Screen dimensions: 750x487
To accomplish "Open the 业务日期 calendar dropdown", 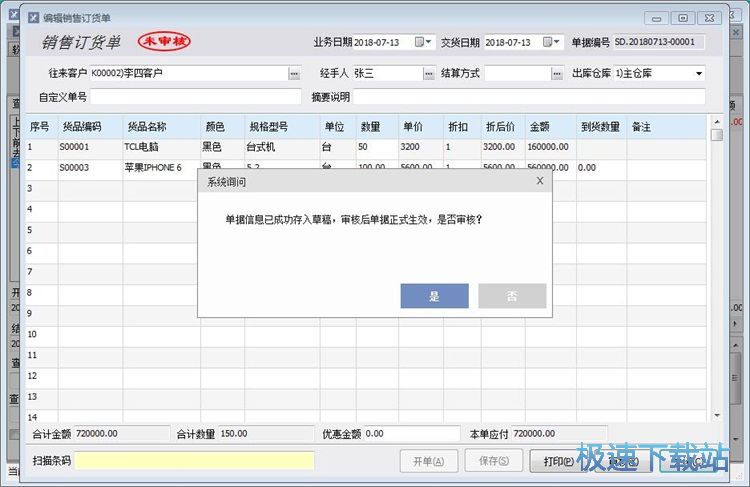I will point(424,42).
